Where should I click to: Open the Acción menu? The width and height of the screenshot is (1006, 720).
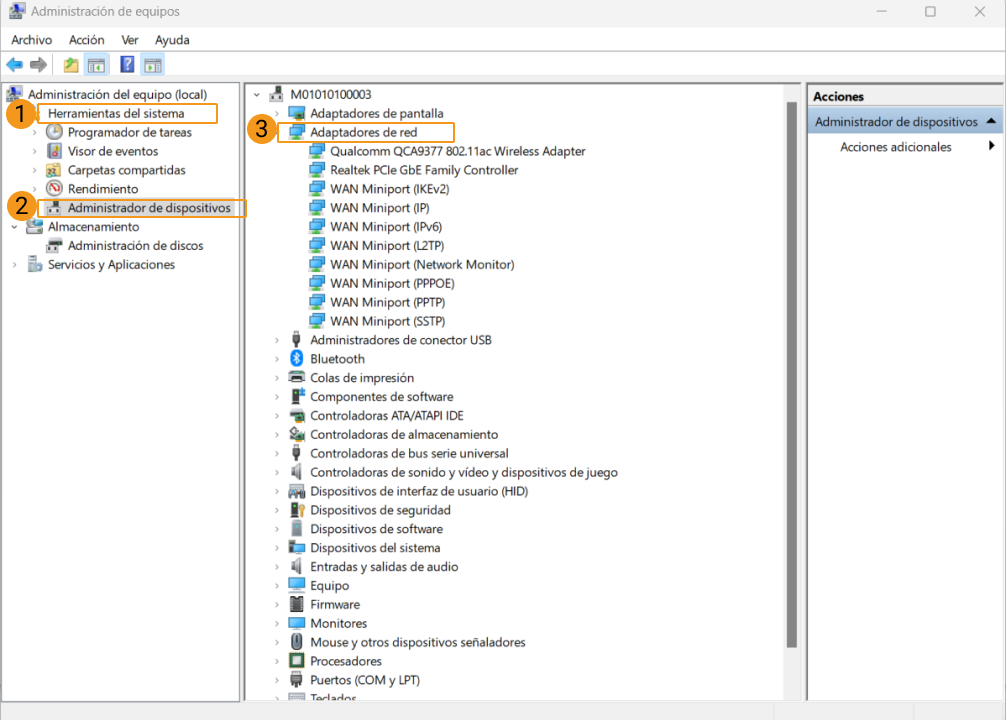click(x=86, y=40)
